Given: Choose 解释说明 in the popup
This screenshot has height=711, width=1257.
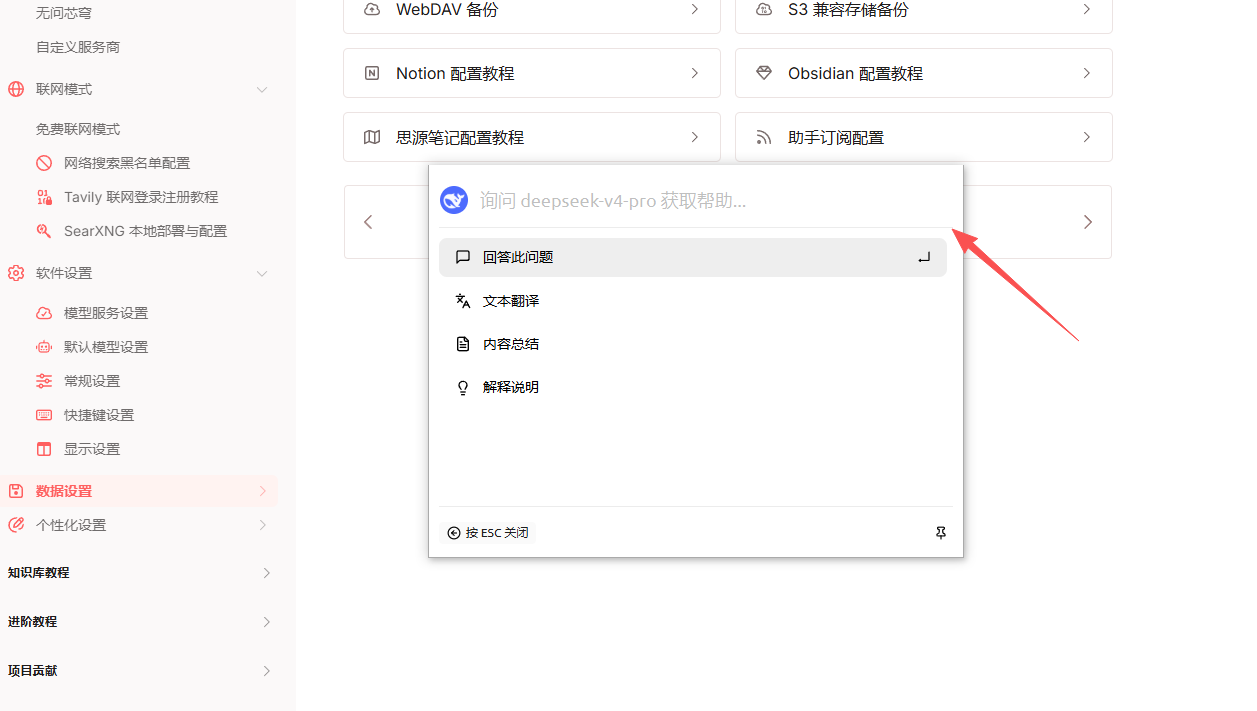Looking at the screenshot, I should pos(693,387).
